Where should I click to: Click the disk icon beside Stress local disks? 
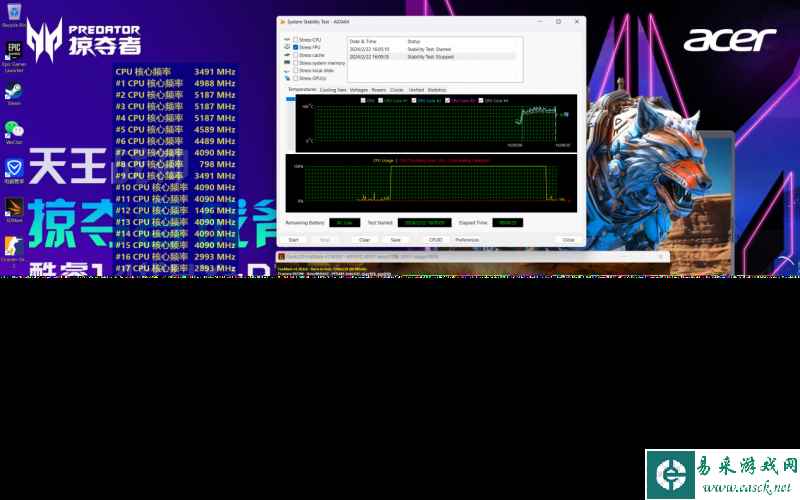[x=287, y=71]
